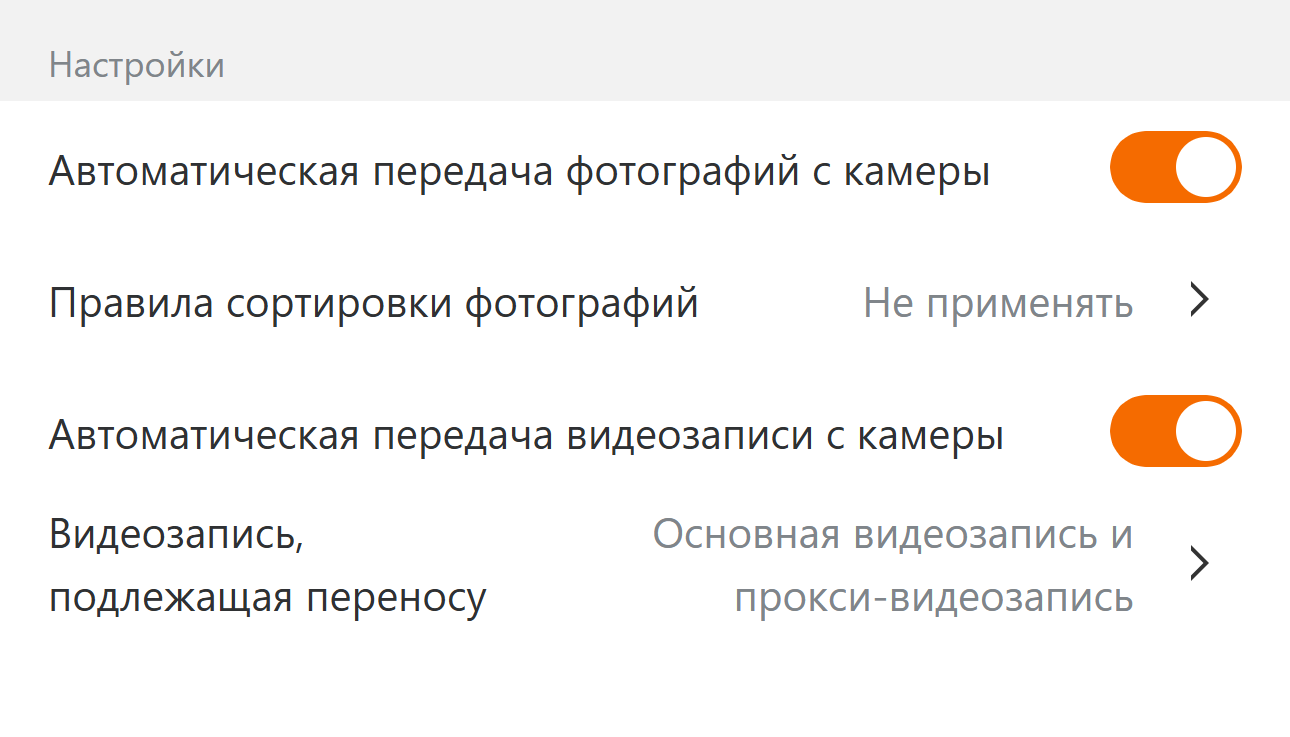The height and width of the screenshot is (737, 1290).
Task: Click 'Основная видеозапись и' value text
Action: (892, 535)
